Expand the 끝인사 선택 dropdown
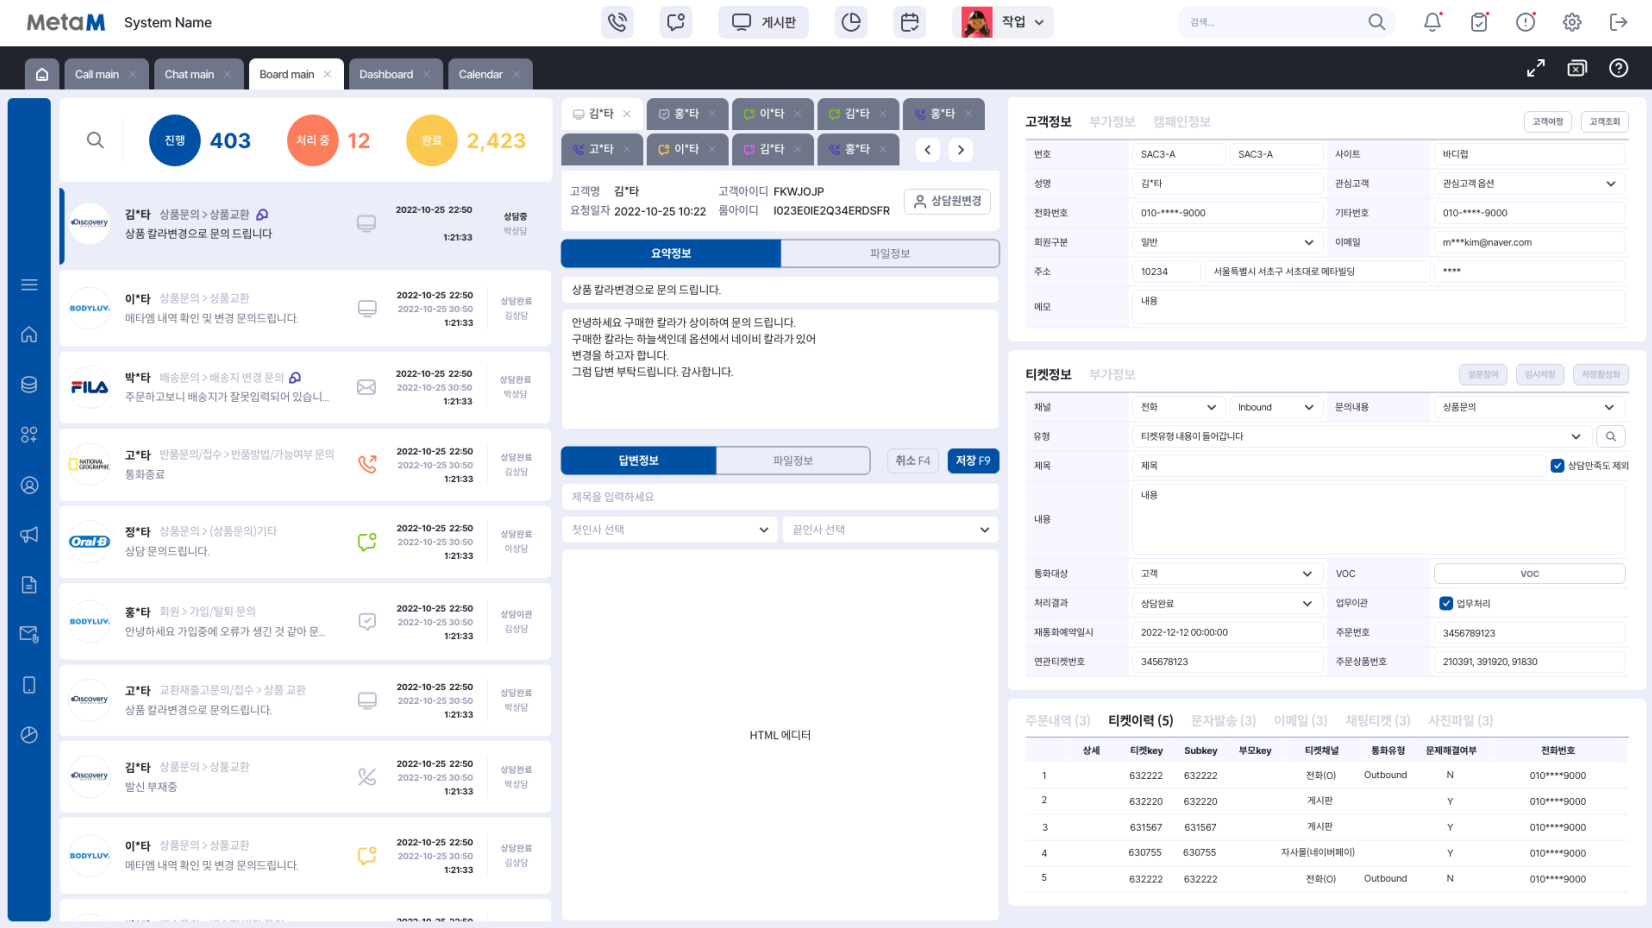The width and height of the screenshot is (1652, 928). tap(890, 530)
